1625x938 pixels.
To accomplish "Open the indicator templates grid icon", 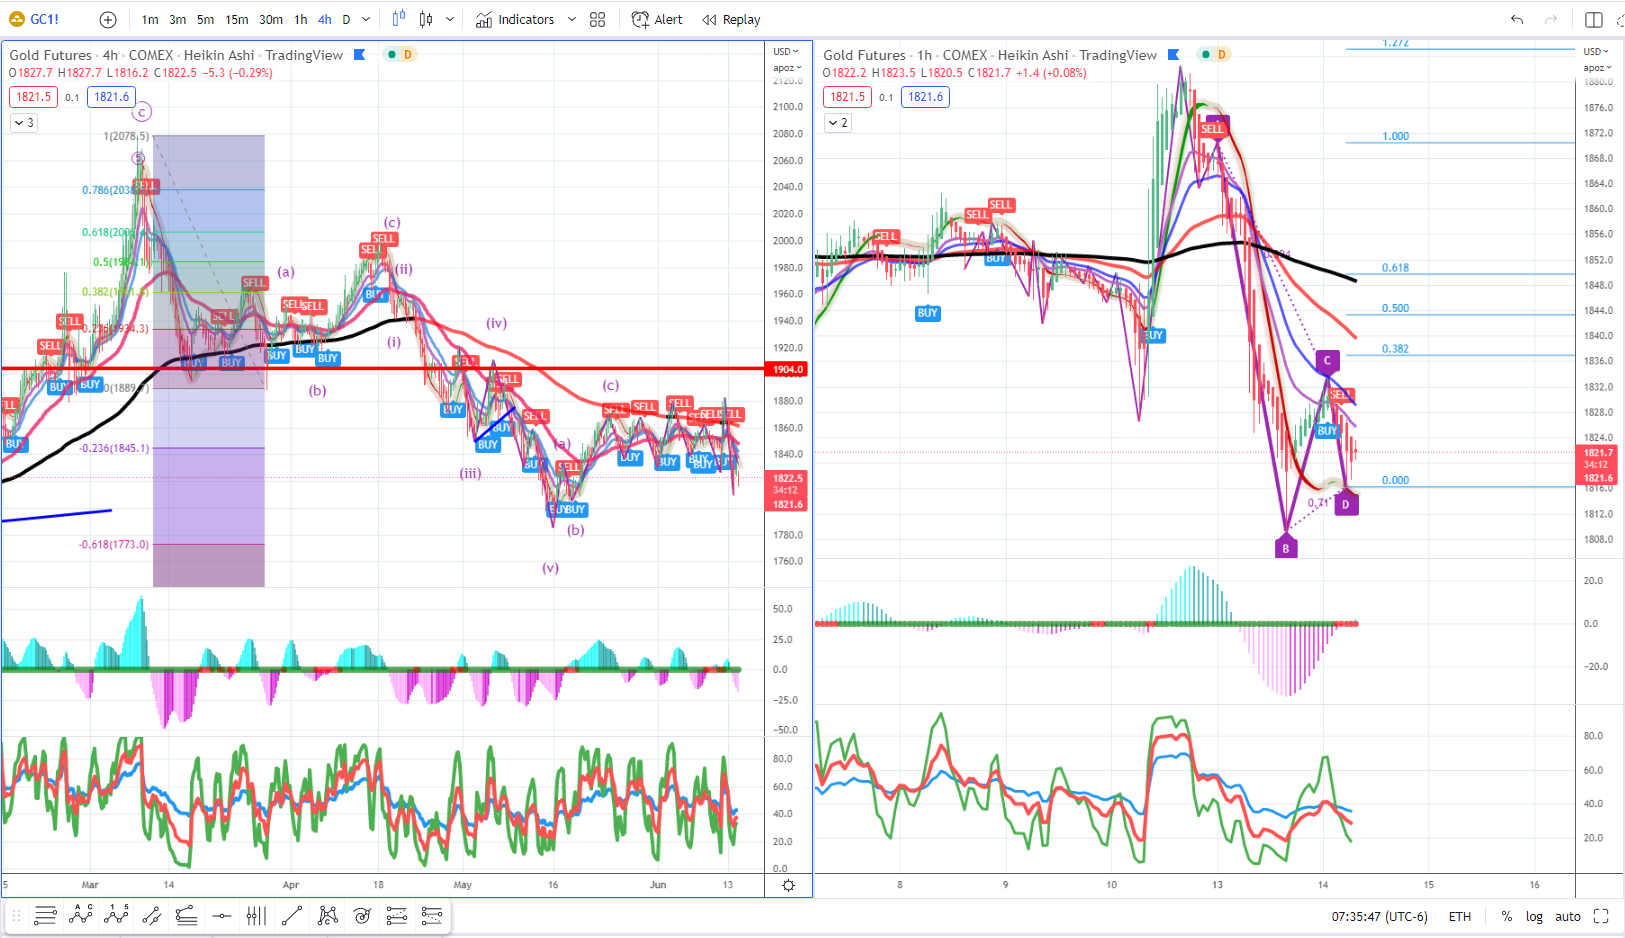I will tap(598, 20).
